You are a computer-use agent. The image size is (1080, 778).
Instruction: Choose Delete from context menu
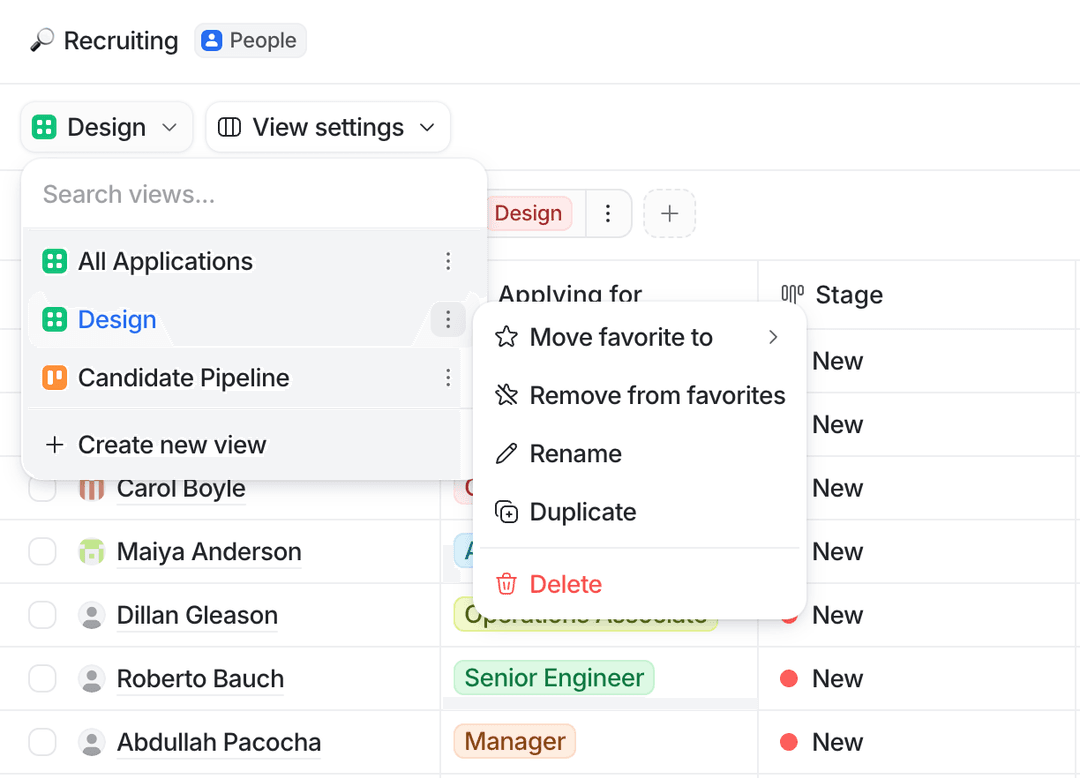point(639,585)
